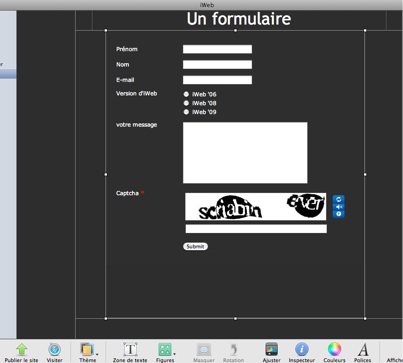Open the Visiter compass icon
Image resolution: width=403 pixels, height=363 pixels.
[54, 350]
